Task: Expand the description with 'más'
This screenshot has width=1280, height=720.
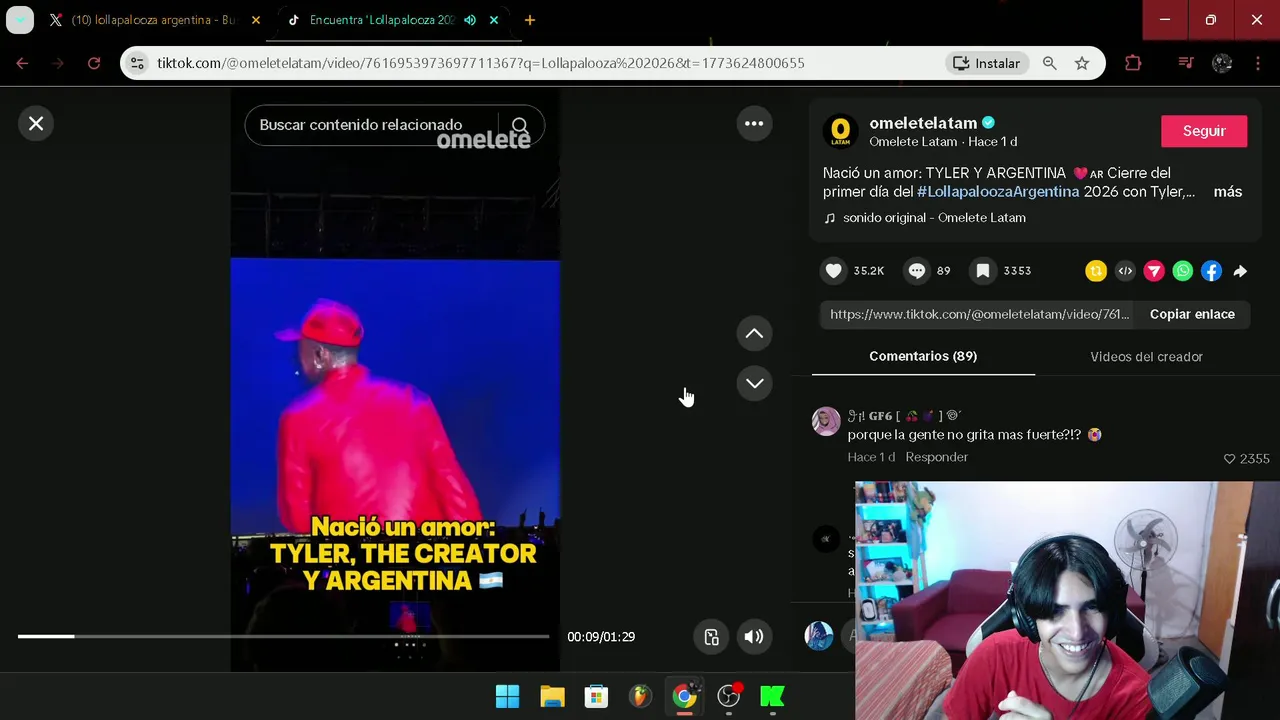Action: tap(1228, 192)
